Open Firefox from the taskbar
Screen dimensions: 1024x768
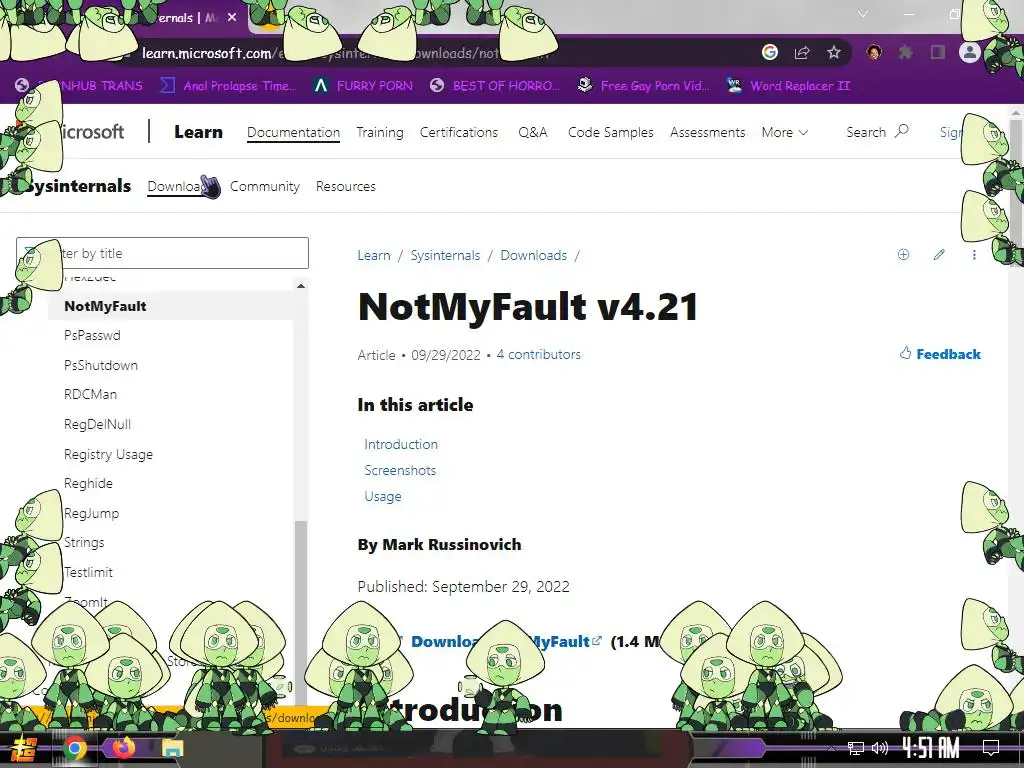tap(123, 747)
